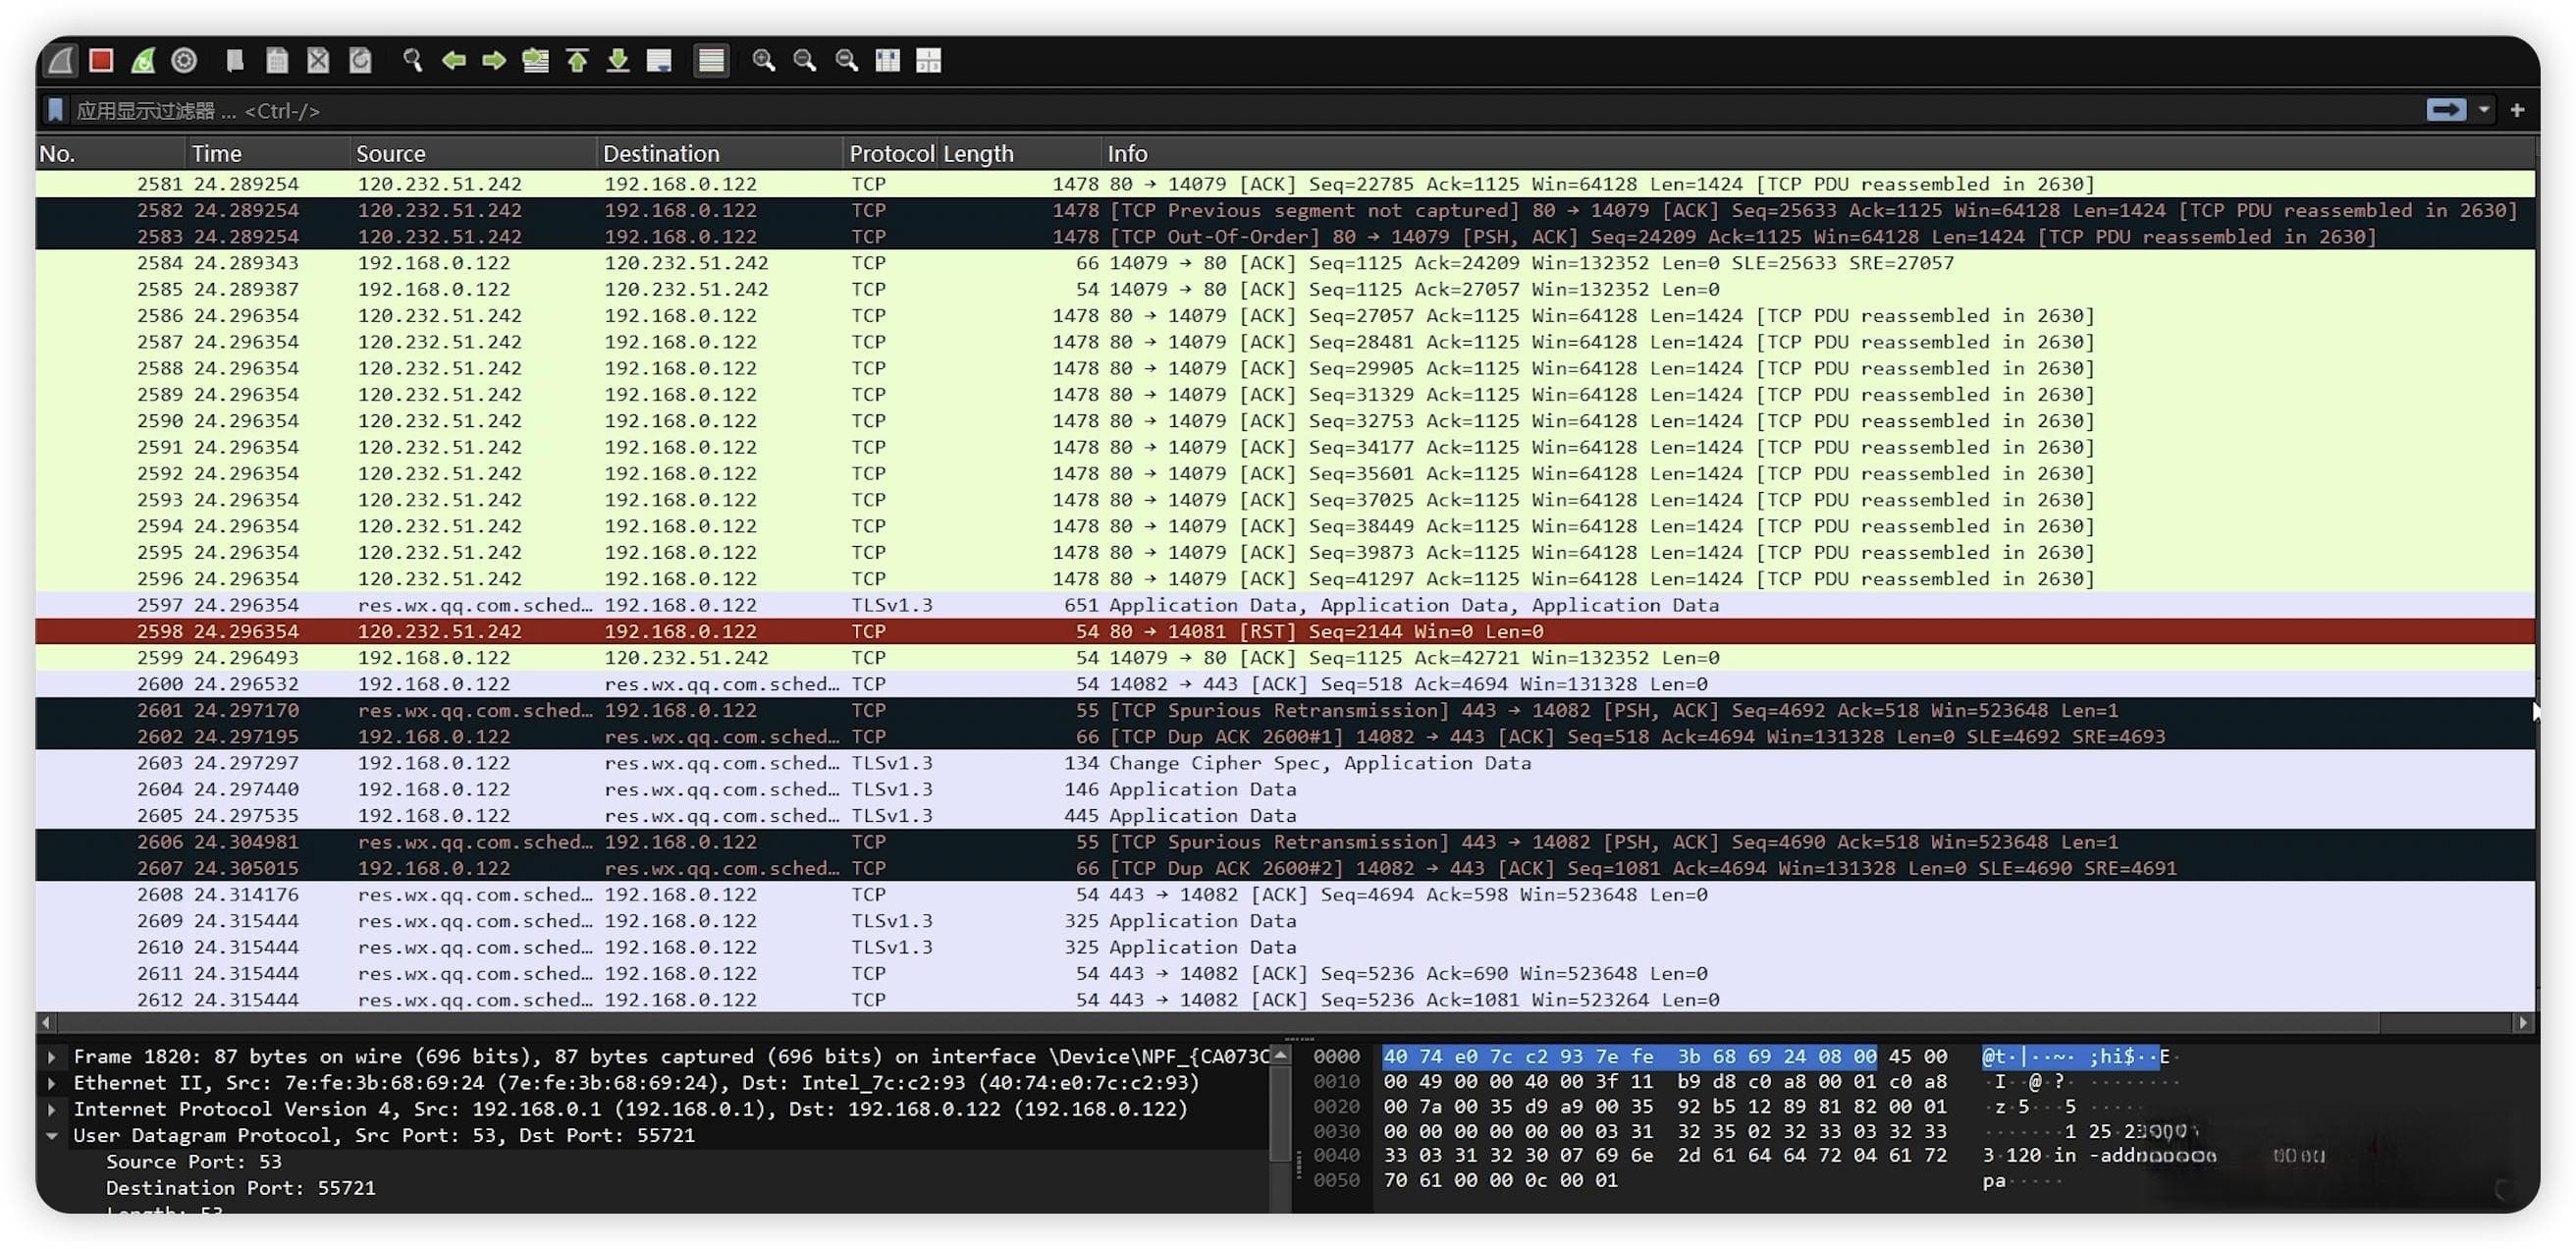Zoom in the packet text
2576x1249 pixels.
[764, 60]
